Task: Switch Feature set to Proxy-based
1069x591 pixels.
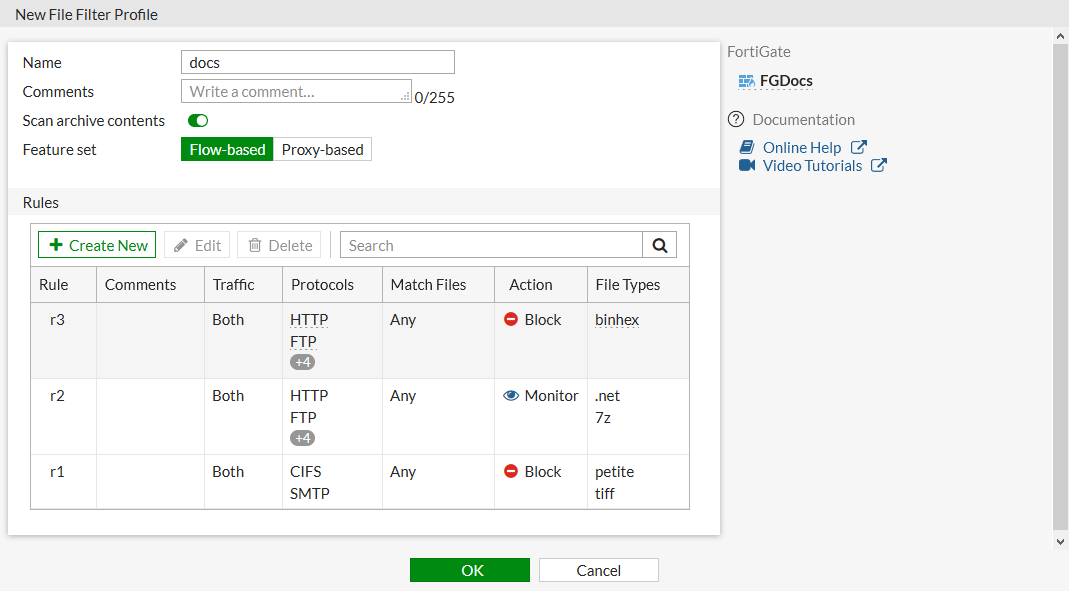Action: [x=322, y=148]
